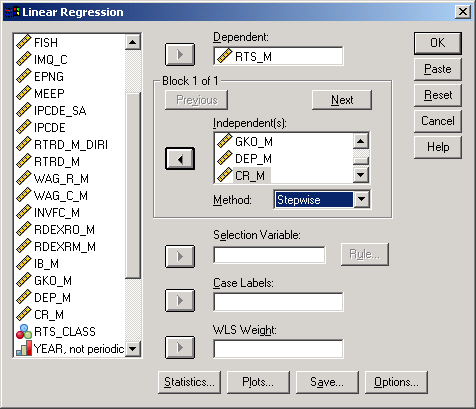Screen dimensions: 476x409
Task: Select WAG_C_M in the variable list
Action: [x=61, y=195]
